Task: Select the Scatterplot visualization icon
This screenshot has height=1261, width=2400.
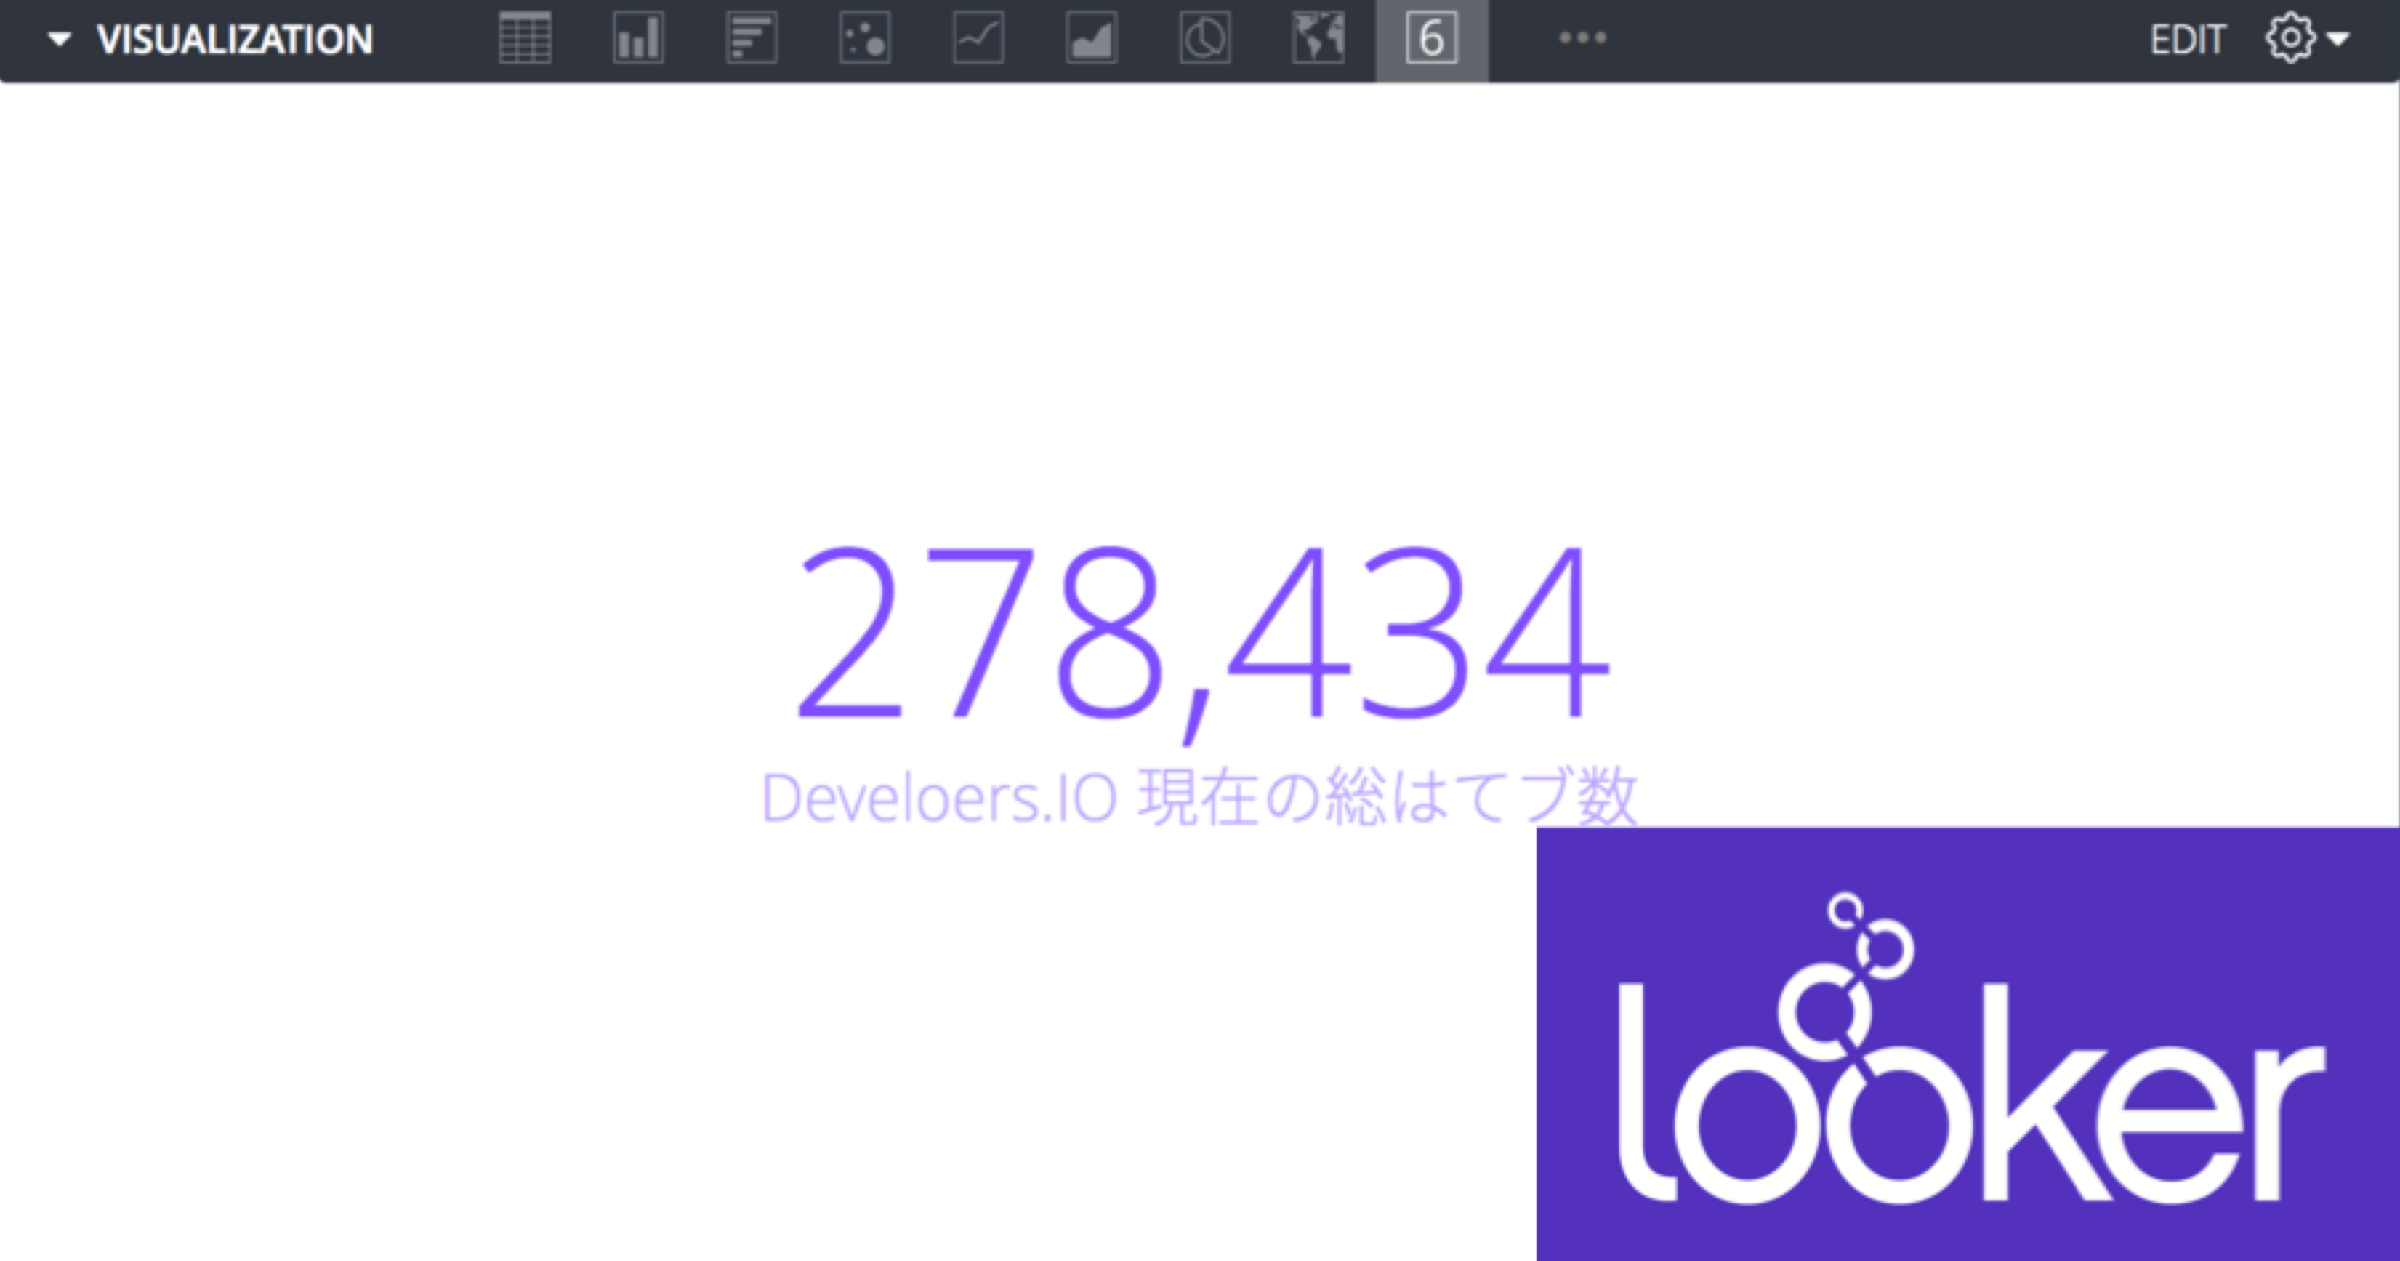Action: tap(865, 39)
